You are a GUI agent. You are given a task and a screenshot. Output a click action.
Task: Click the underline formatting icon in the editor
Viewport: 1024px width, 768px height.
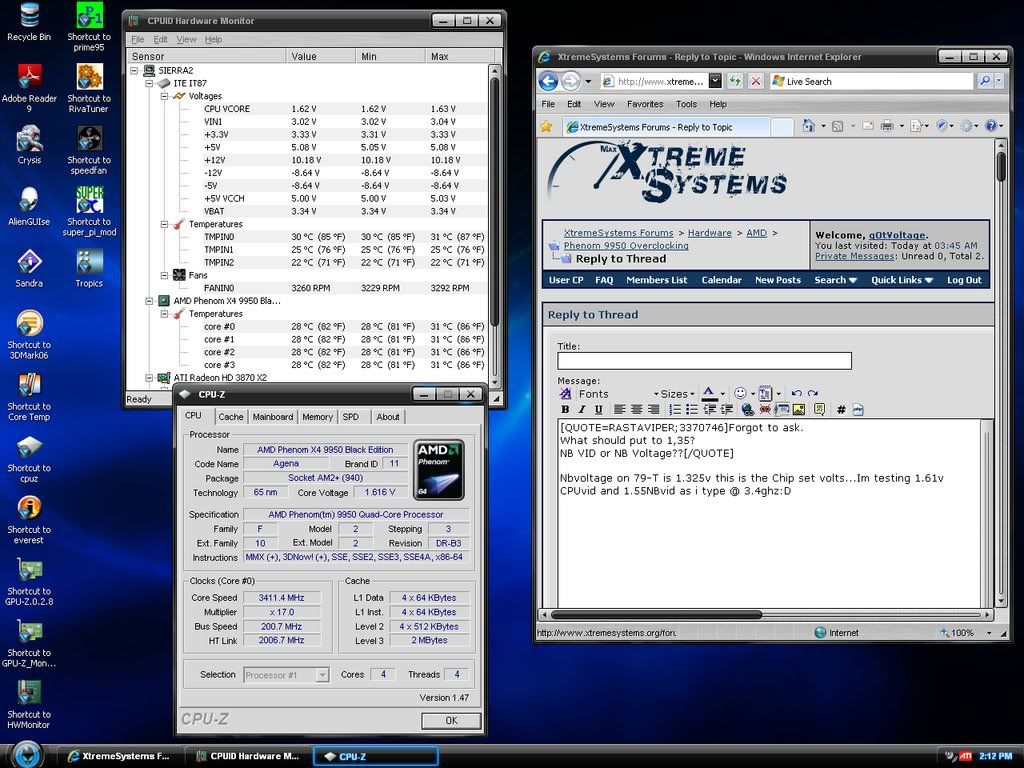point(598,409)
